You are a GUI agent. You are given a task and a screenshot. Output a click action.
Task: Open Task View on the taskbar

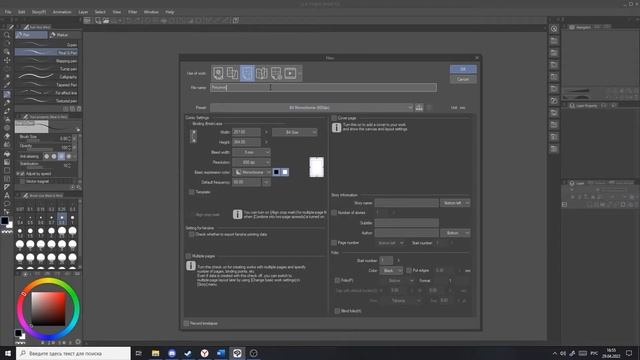pos(139,353)
